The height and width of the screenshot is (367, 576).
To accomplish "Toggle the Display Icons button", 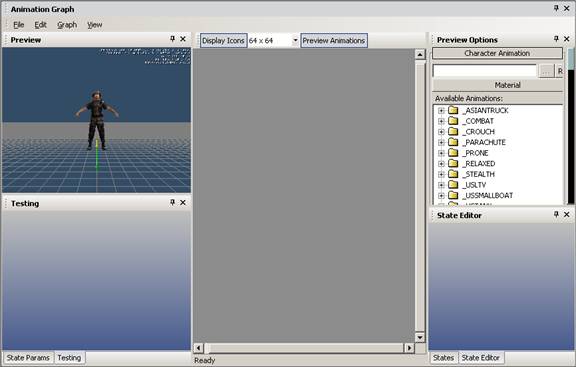I will point(223,40).
